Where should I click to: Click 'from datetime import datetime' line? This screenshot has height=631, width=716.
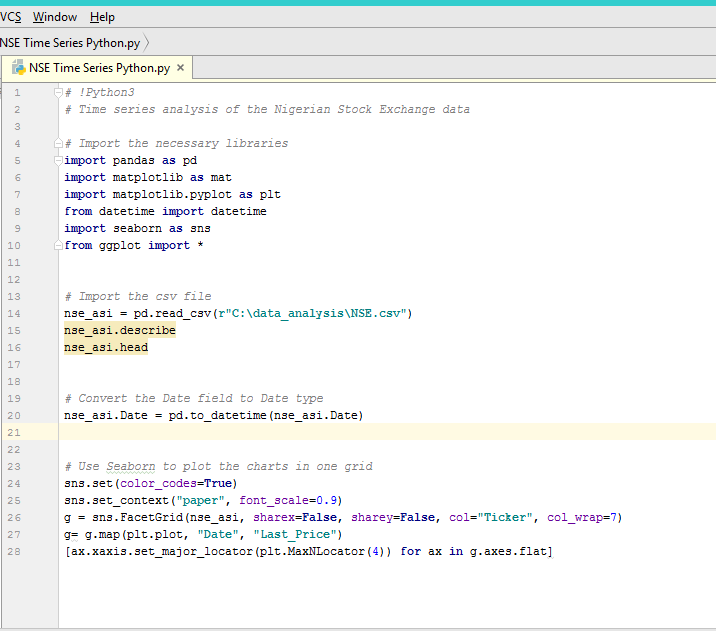(x=165, y=211)
